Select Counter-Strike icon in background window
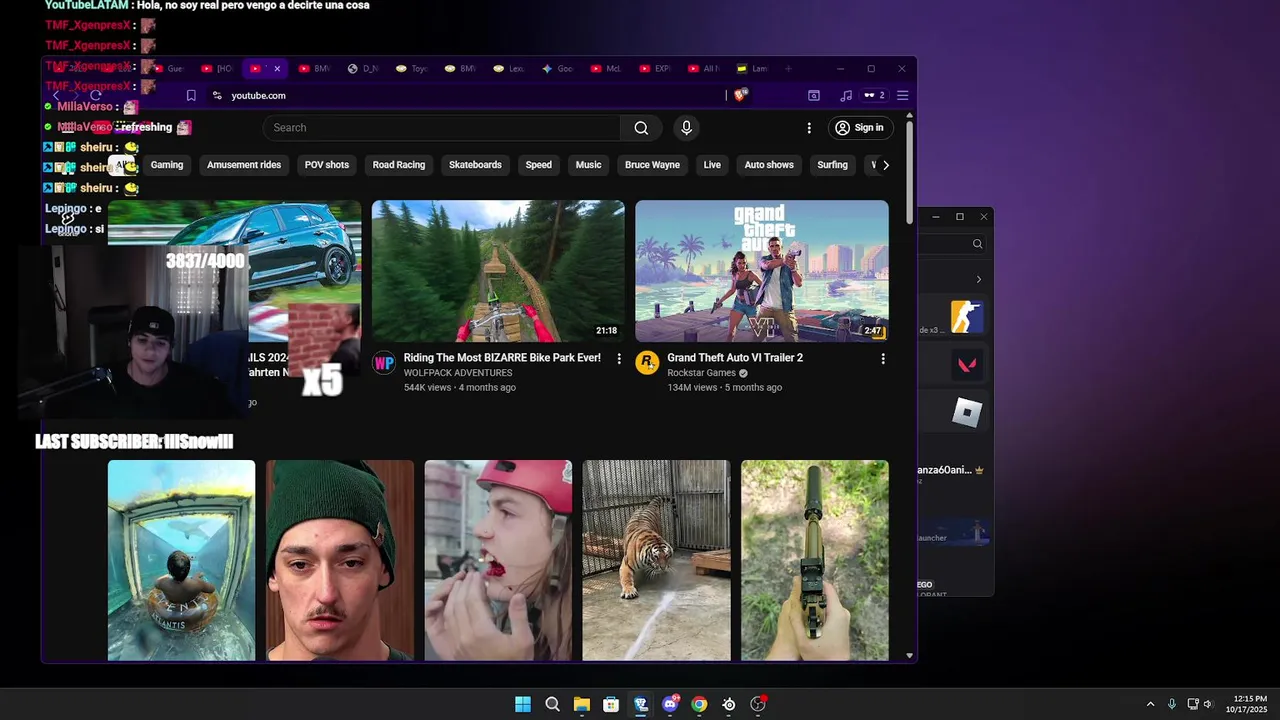 (x=967, y=317)
